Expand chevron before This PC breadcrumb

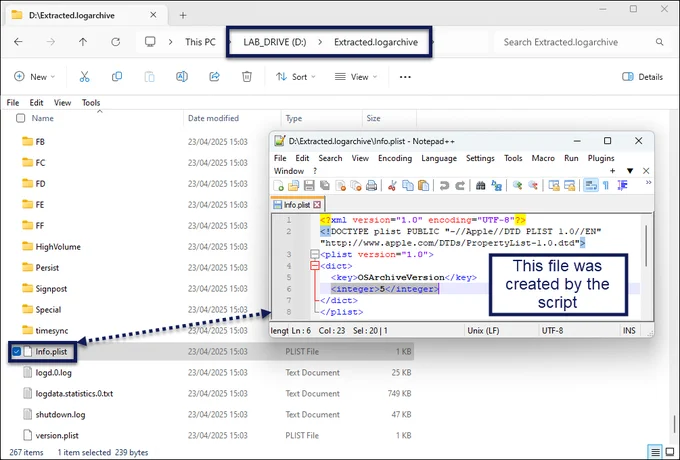[x=170, y=42]
